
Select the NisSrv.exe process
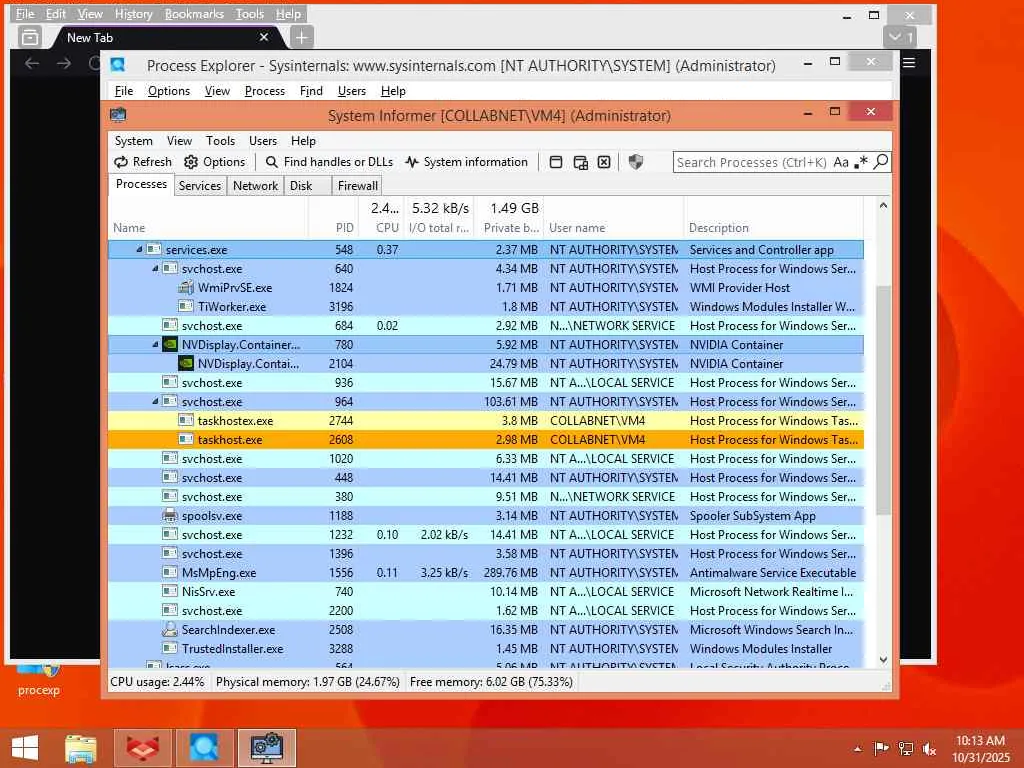click(x=486, y=592)
